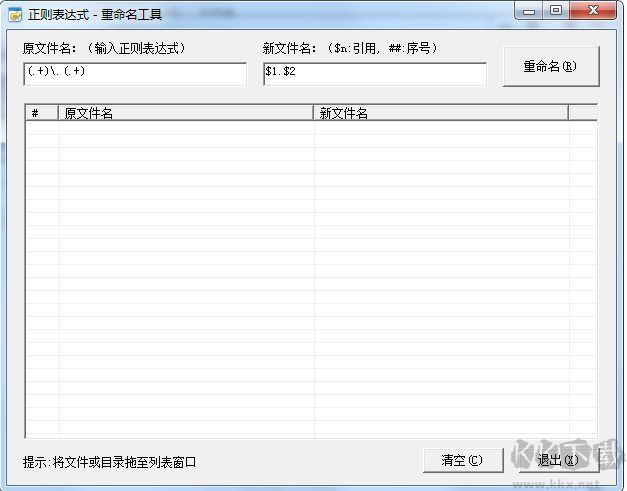Click the 提示:将文件或目录拖至列表窗口 hint text

(x=110, y=462)
